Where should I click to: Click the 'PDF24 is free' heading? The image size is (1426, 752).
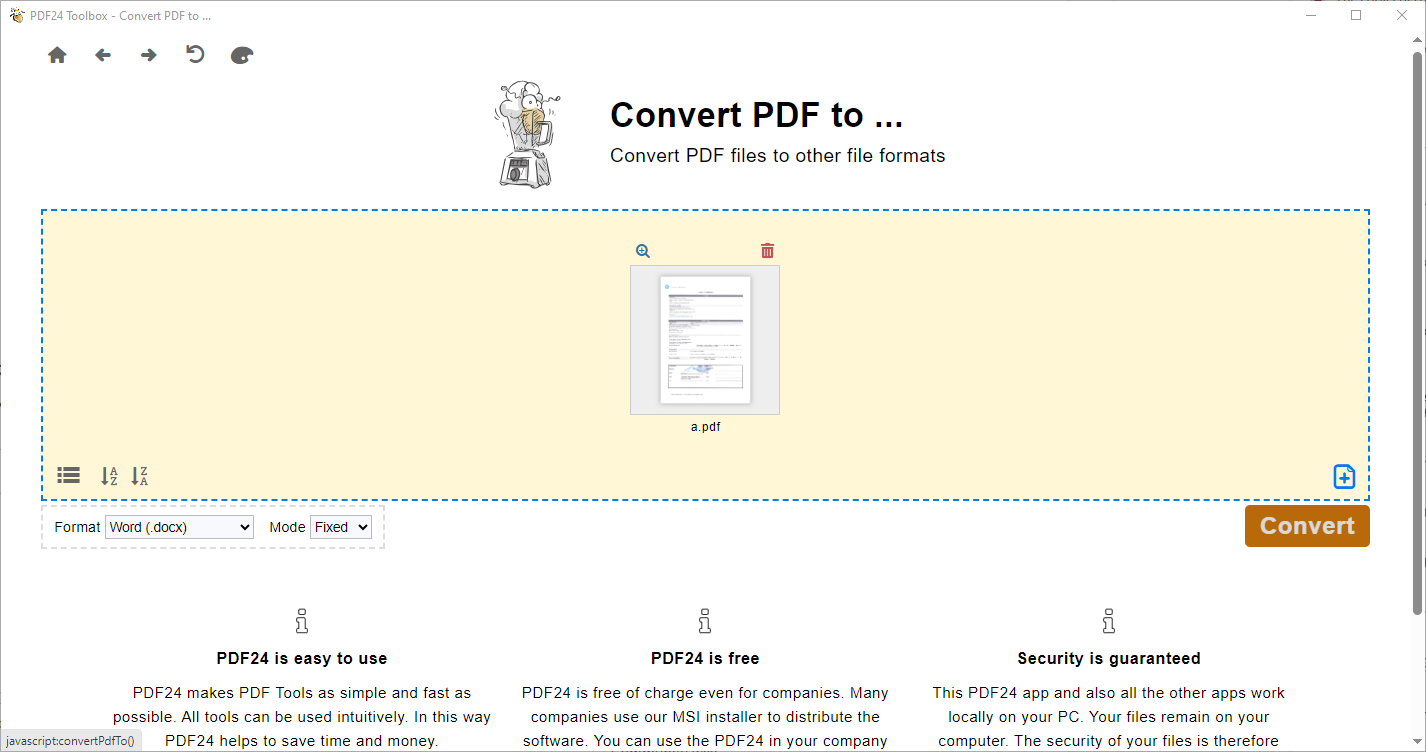tap(705, 658)
